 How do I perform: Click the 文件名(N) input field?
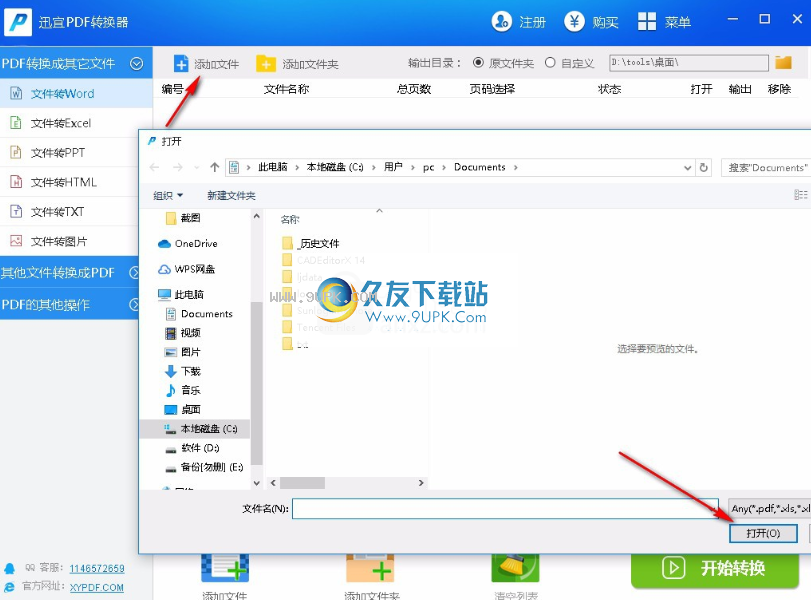point(505,508)
